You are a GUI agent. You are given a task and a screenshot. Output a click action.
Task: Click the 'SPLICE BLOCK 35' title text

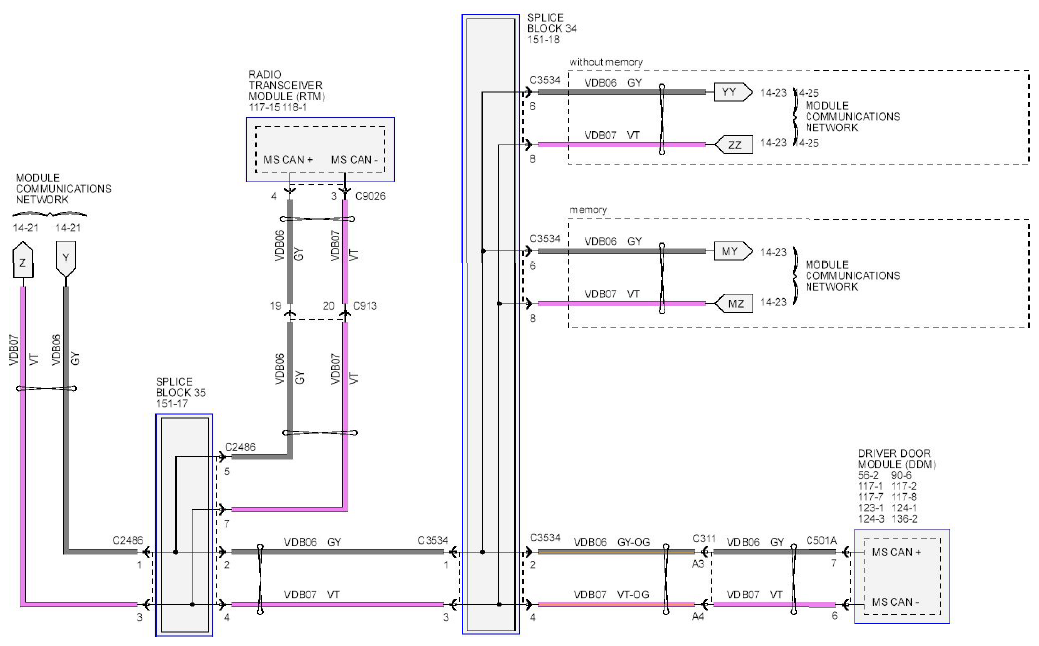tap(181, 387)
